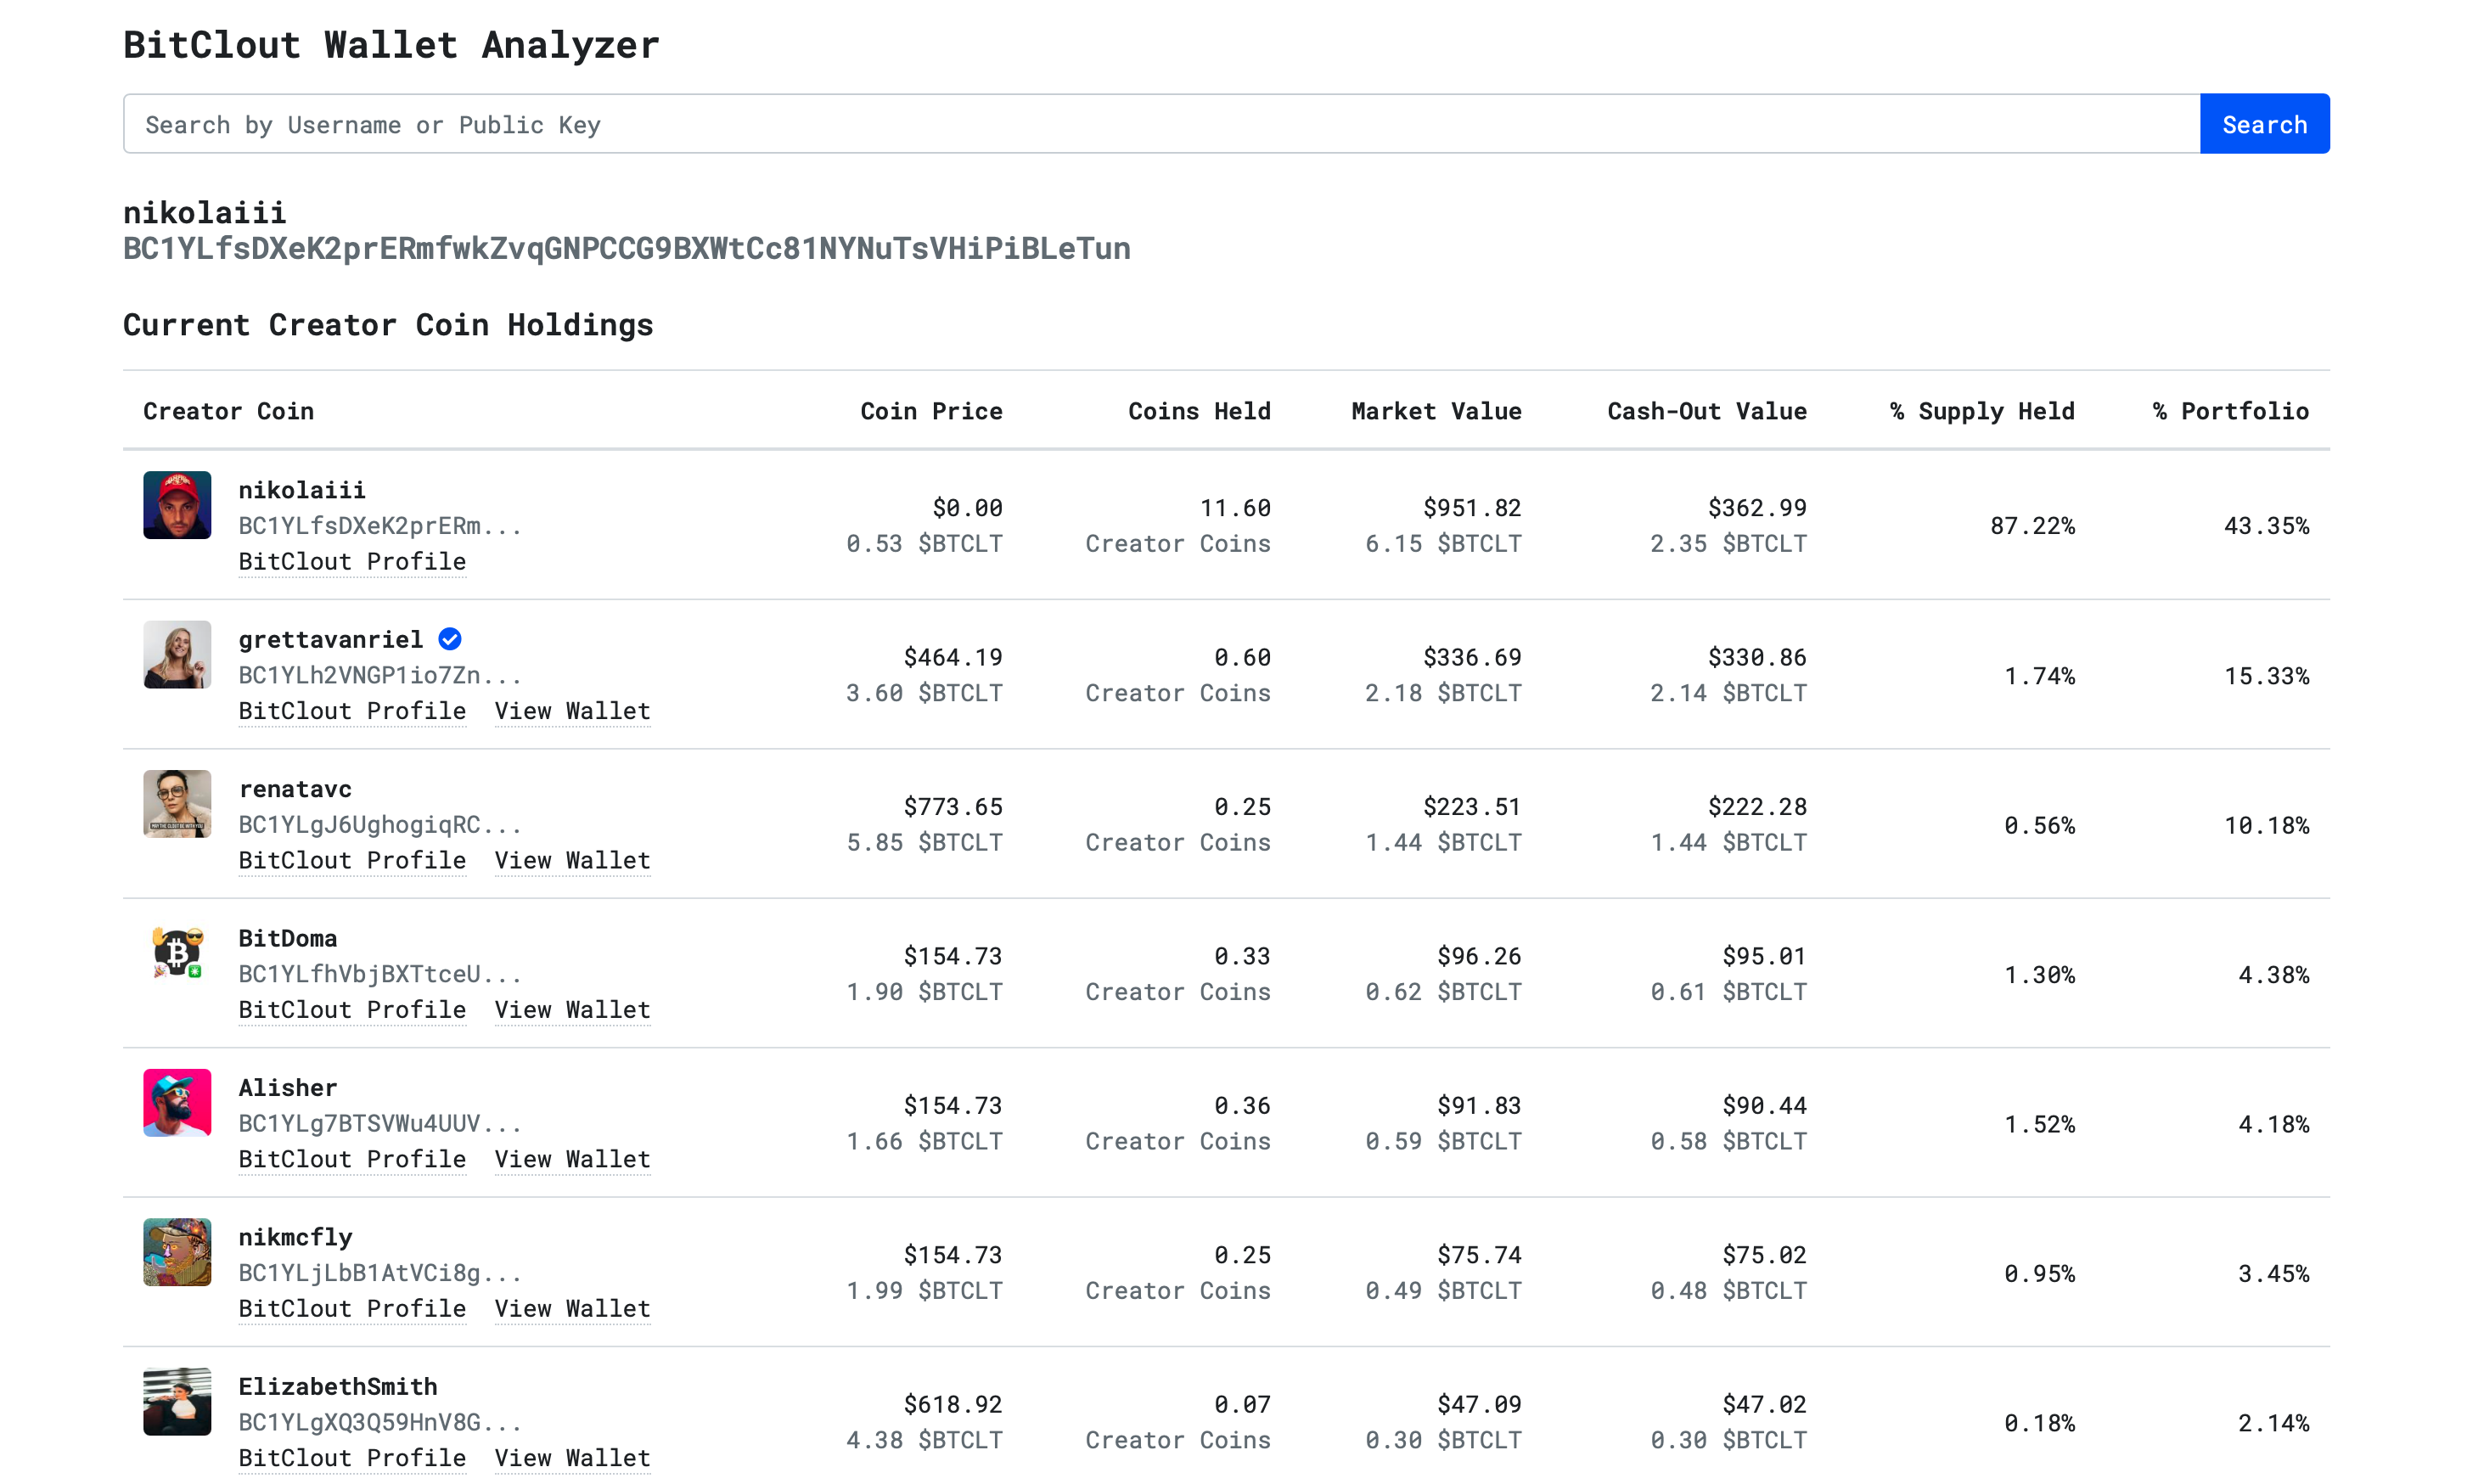
Task: Click ElizabethSmith's profile avatar
Action: [177, 1401]
